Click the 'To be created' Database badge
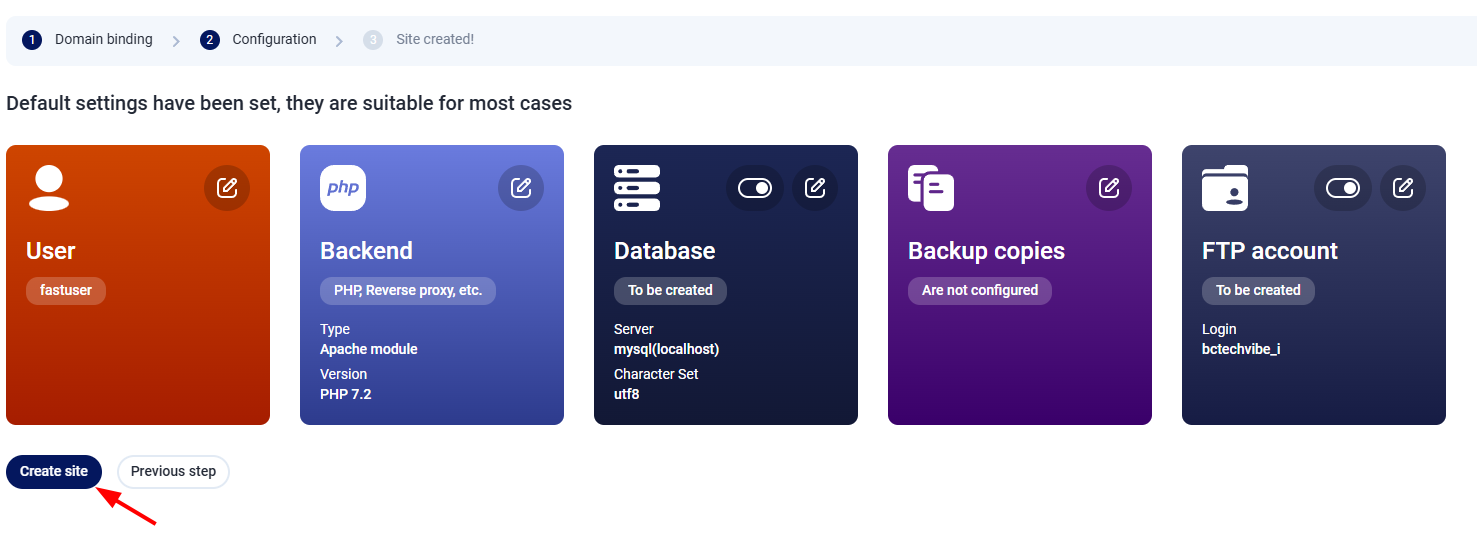Viewport: 1477px width, 537px height. pos(670,290)
